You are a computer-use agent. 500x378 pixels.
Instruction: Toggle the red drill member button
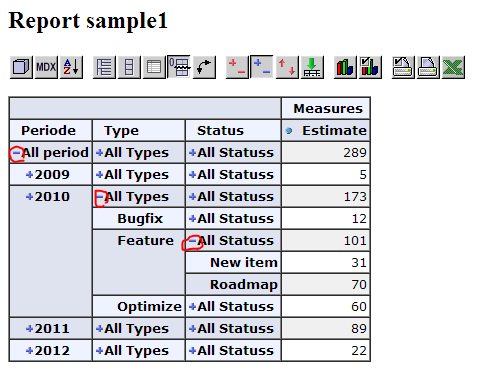(237, 67)
